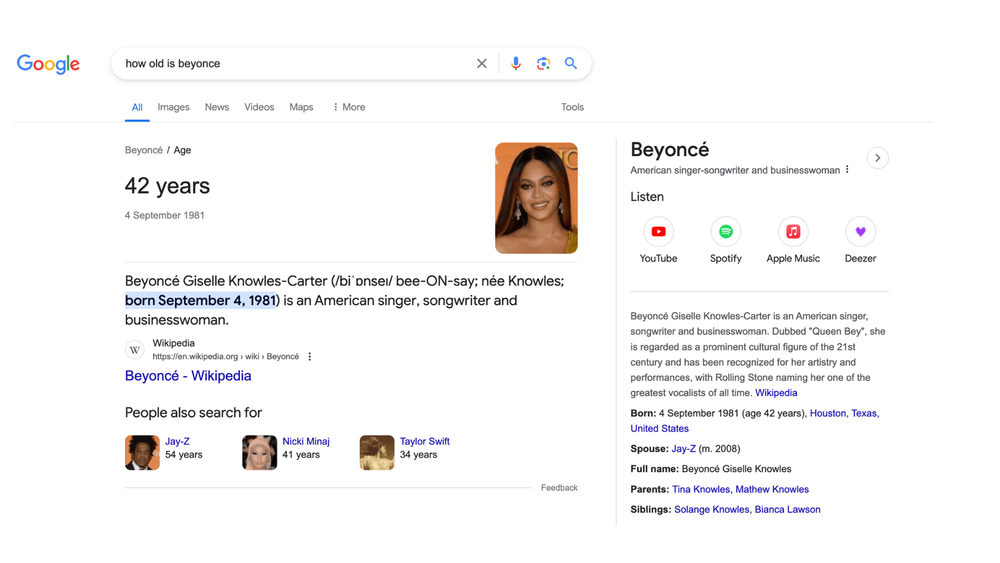The height and width of the screenshot is (563, 1000).
Task: Open the Taylor Swift related search
Action: (425, 441)
